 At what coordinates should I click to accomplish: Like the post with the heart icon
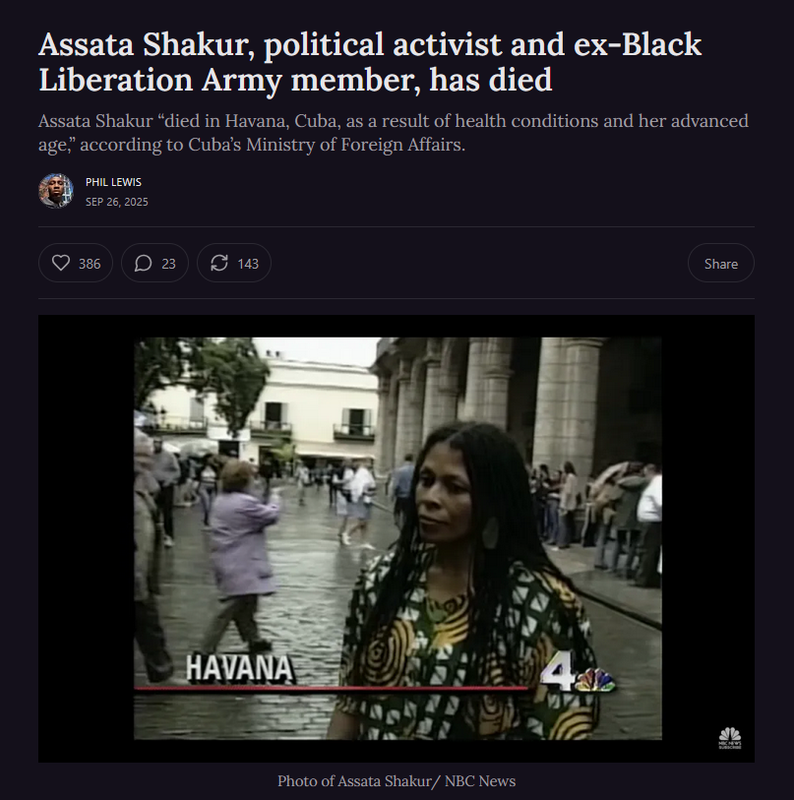coord(61,263)
